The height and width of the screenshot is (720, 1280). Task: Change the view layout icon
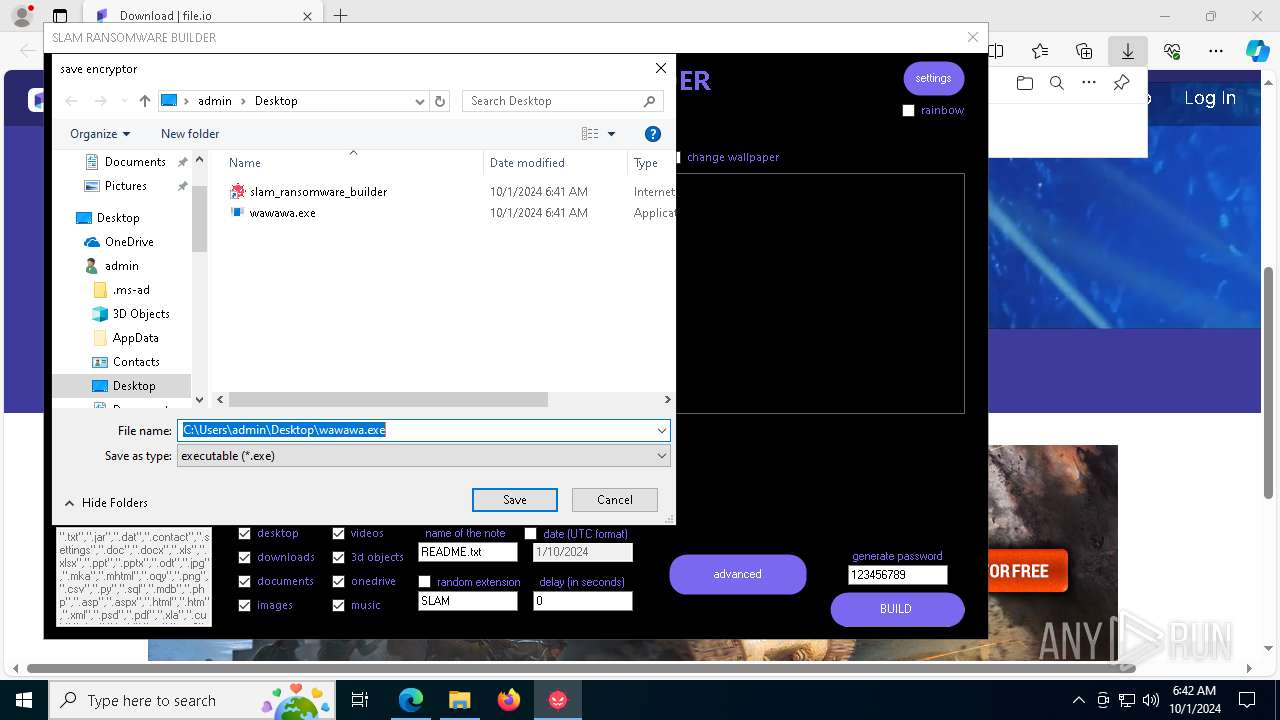coord(590,134)
